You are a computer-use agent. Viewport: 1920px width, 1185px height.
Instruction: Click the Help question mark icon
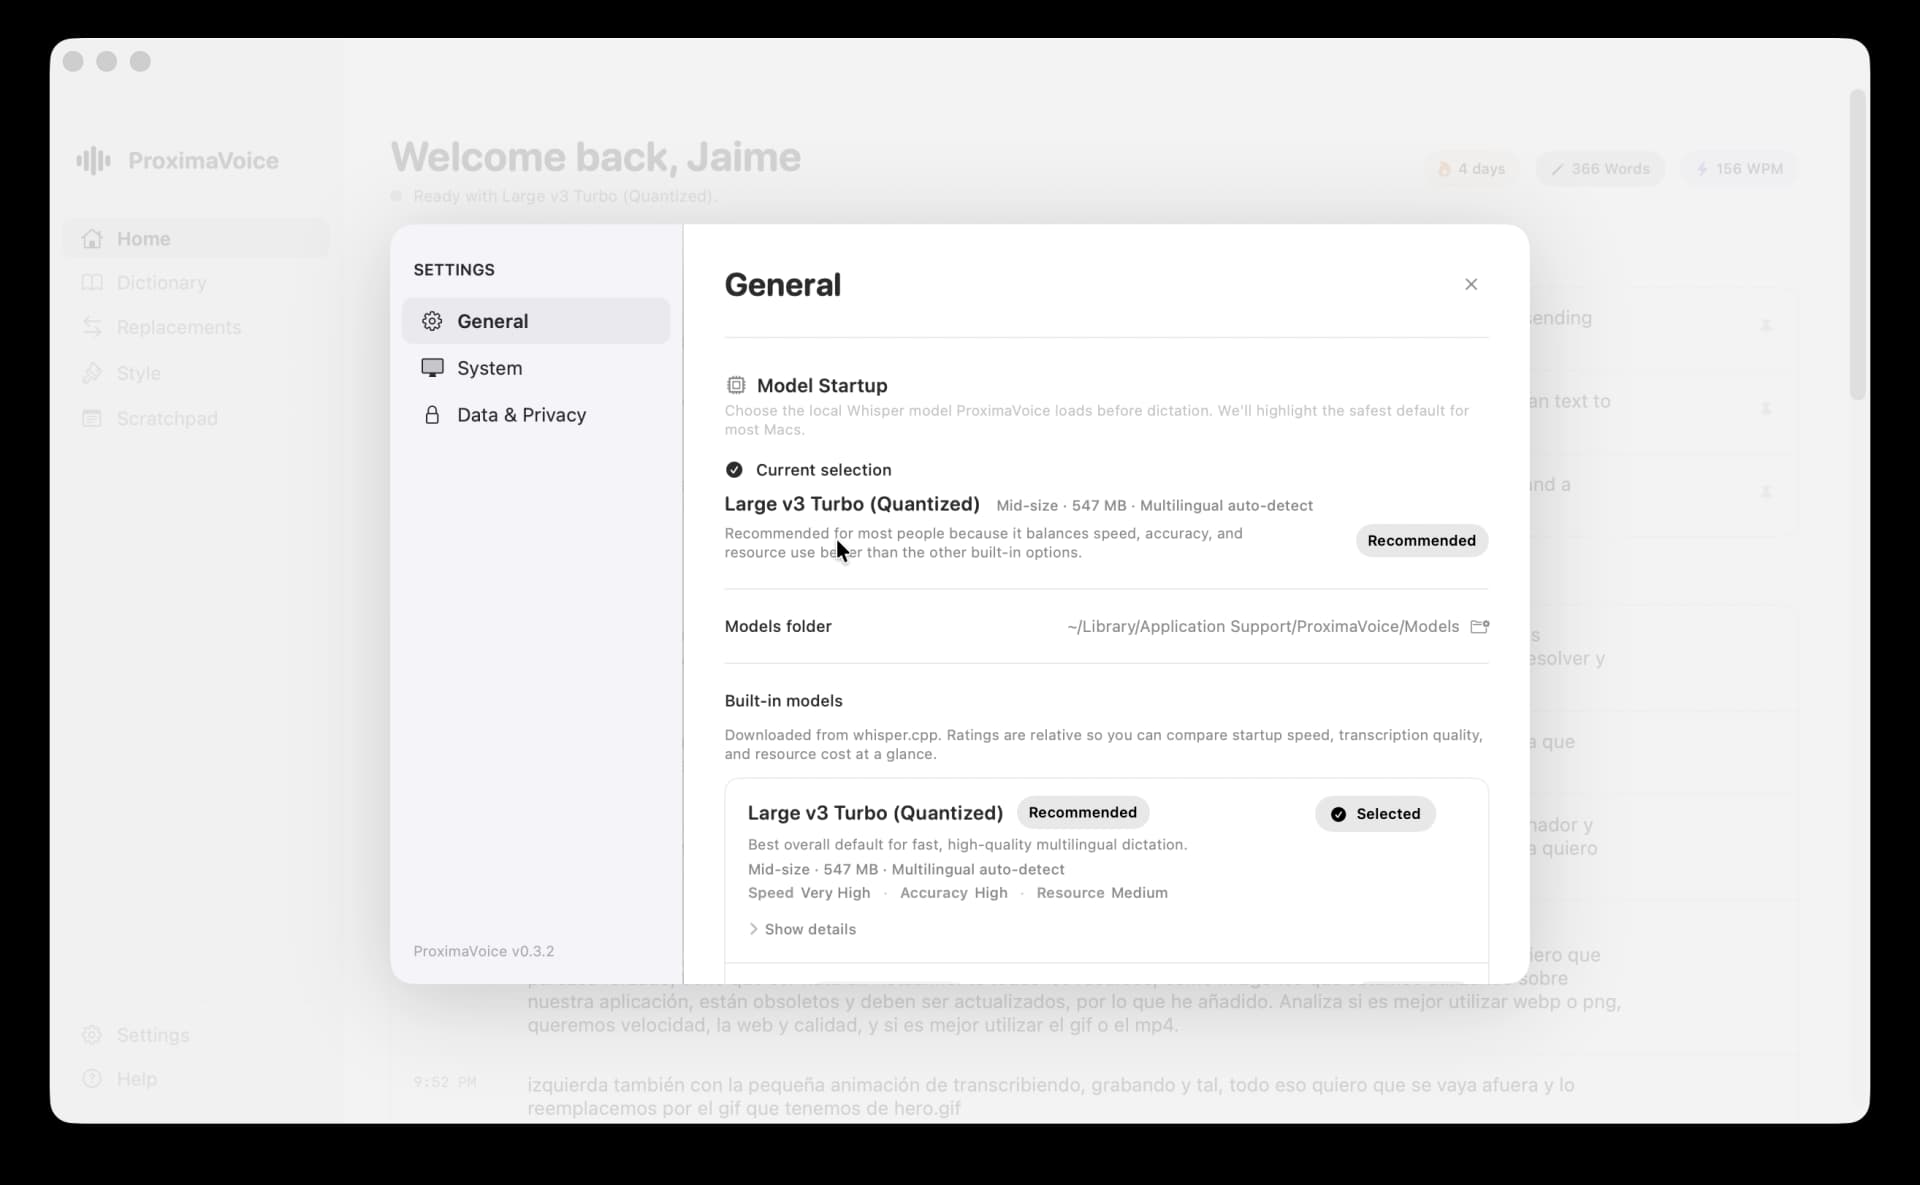(92, 1079)
